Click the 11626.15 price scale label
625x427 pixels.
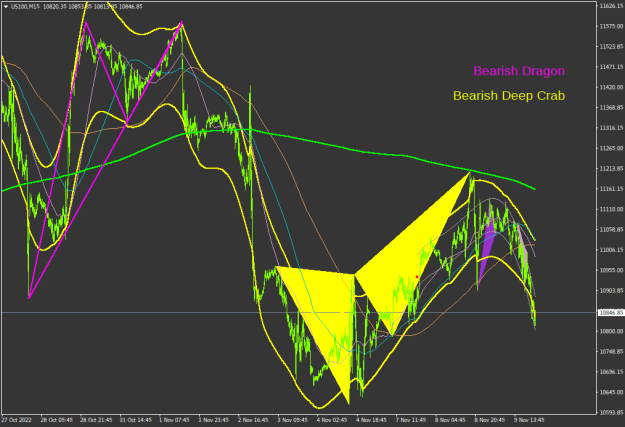click(611, 6)
